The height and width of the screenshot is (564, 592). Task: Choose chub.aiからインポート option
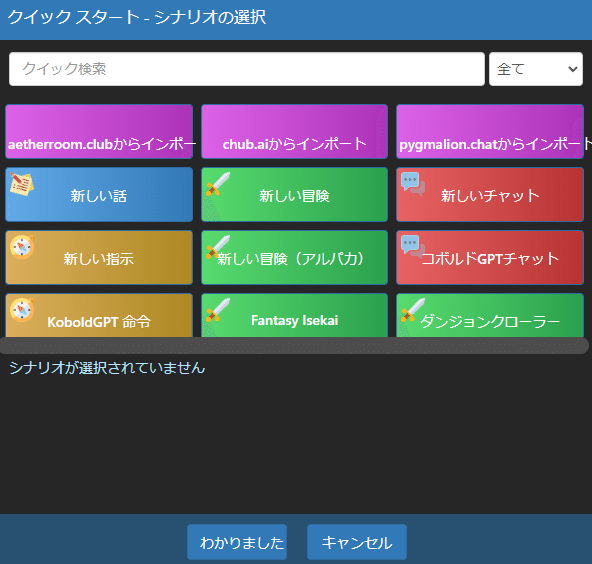point(294,131)
